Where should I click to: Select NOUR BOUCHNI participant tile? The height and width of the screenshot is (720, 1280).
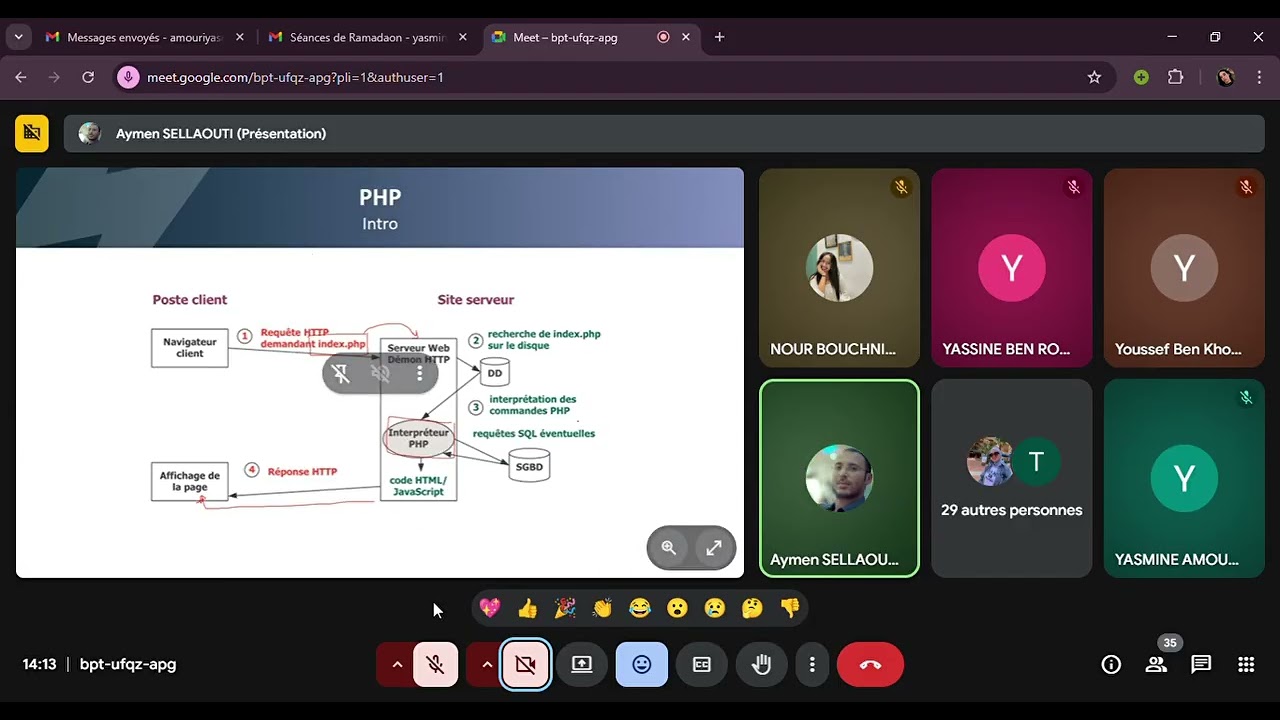click(839, 268)
